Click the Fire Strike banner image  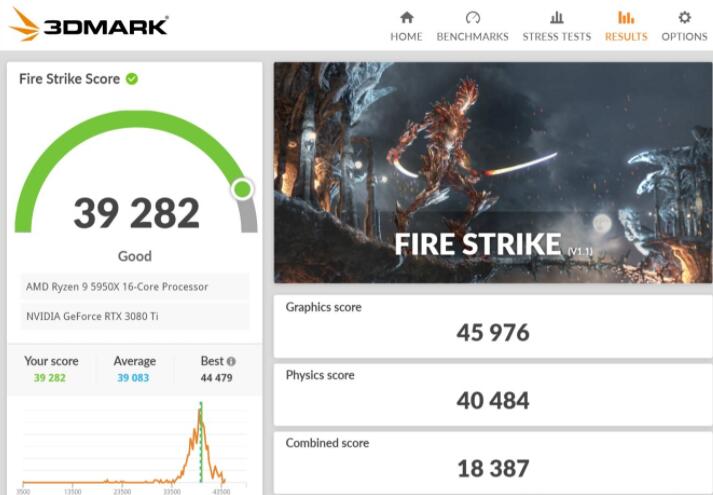point(492,172)
